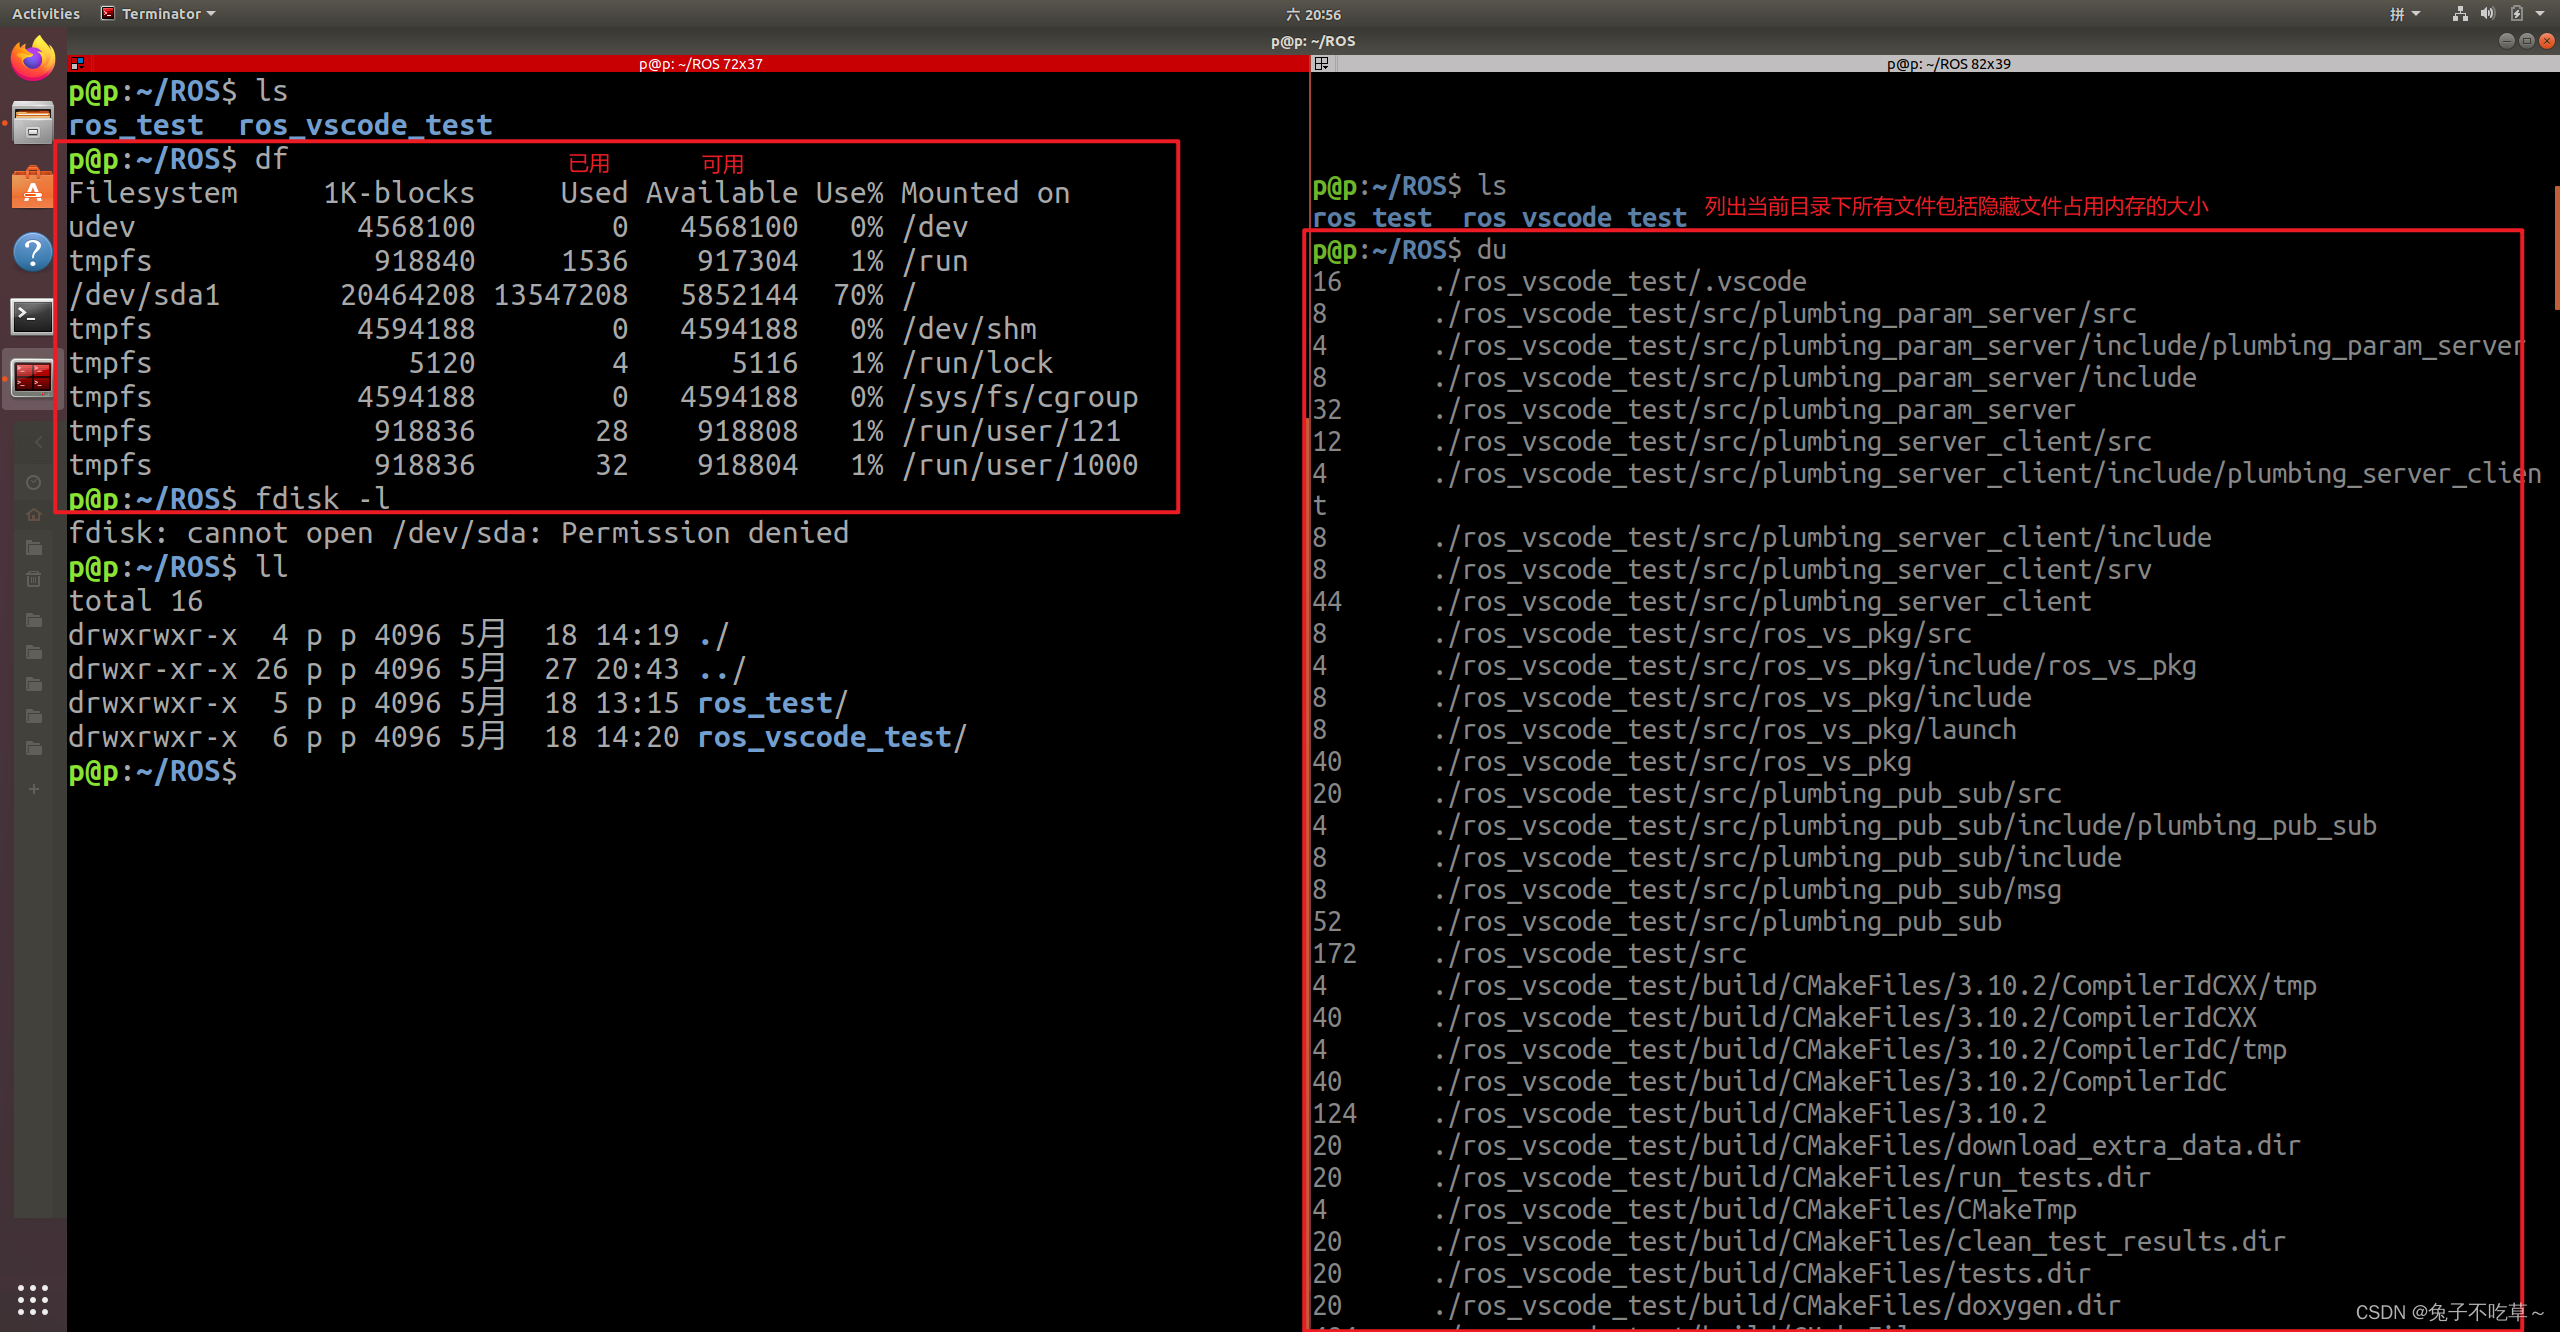Screen dimensions: 2560x1332
Task: Select the left pane titlebar 'p@p: ~/ROS 72x37'
Action: point(700,63)
